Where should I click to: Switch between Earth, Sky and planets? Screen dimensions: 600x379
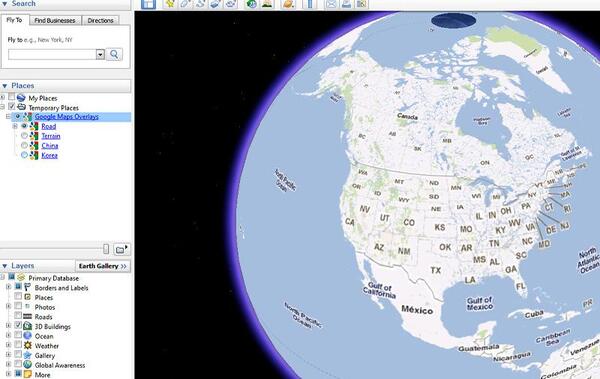[x=288, y=4]
